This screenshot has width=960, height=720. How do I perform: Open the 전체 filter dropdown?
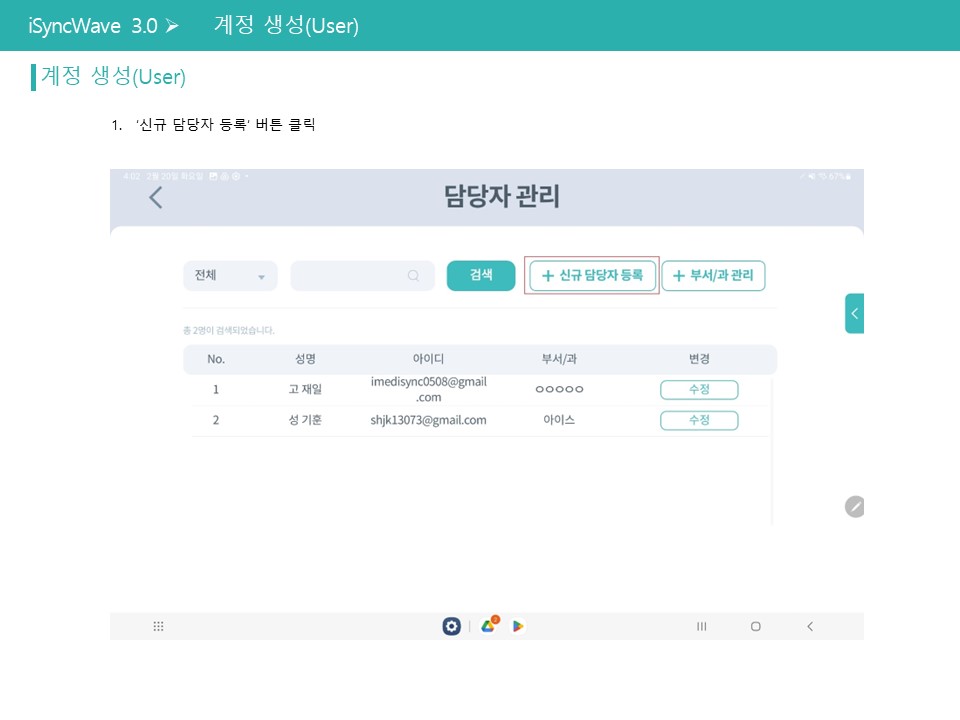(230, 275)
